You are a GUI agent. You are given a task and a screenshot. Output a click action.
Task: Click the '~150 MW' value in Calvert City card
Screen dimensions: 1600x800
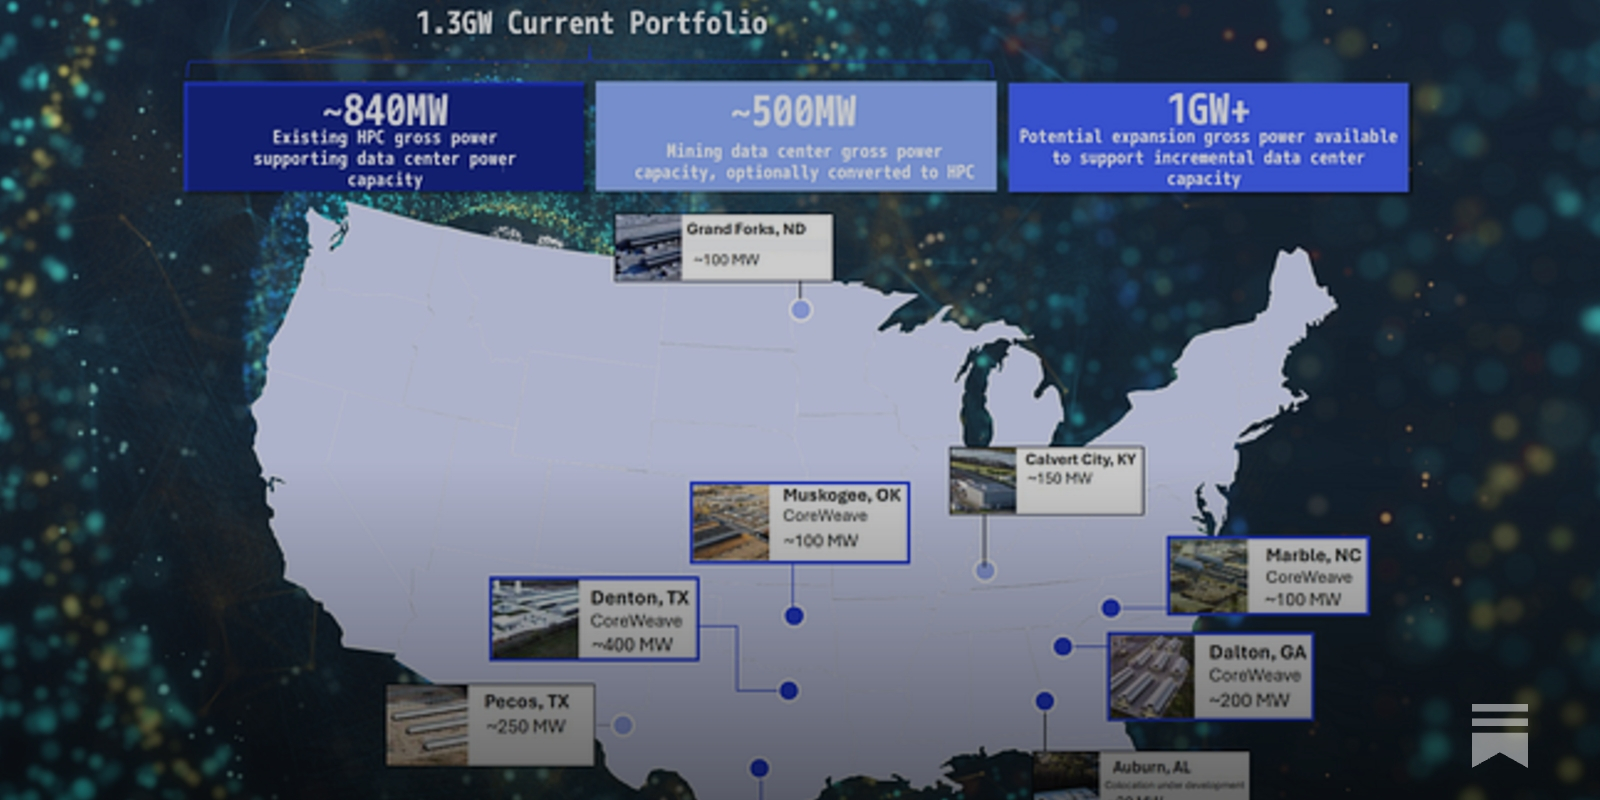1059,479
